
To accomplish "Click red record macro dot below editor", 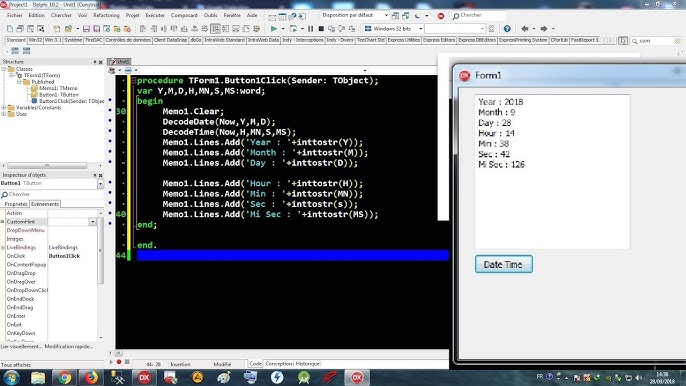I will point(119,362).
